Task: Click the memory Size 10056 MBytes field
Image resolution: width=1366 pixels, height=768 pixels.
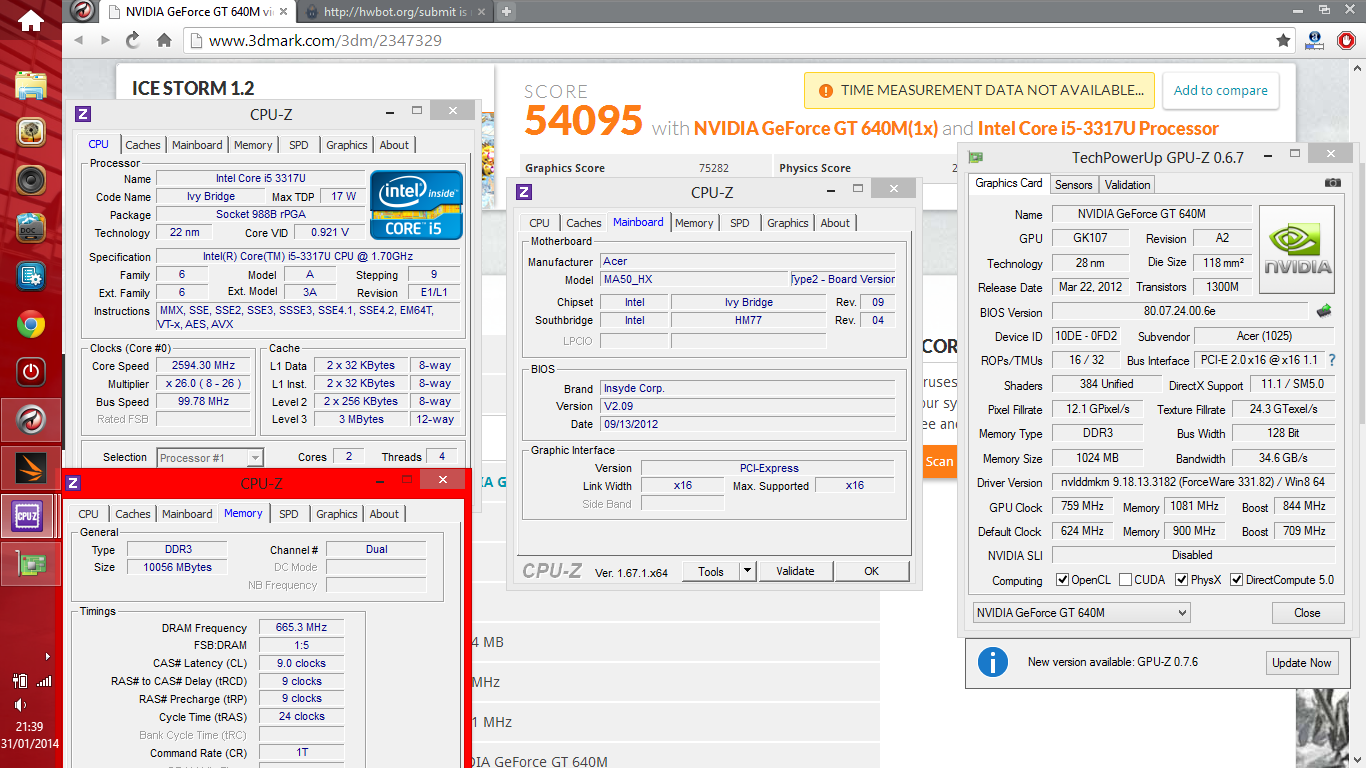Action: (177, 567)
